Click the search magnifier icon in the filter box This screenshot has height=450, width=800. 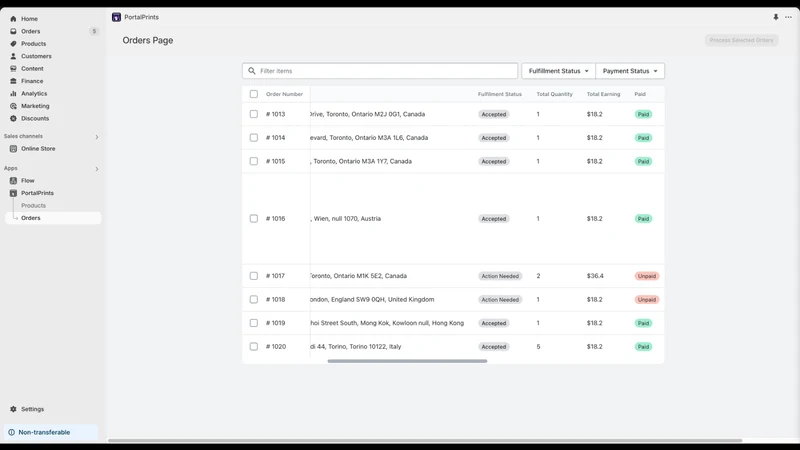252,71
